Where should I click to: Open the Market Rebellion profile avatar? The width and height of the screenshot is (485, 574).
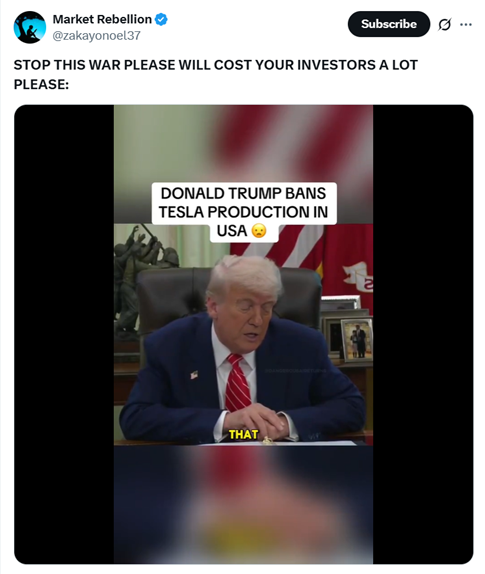[30, 27]
